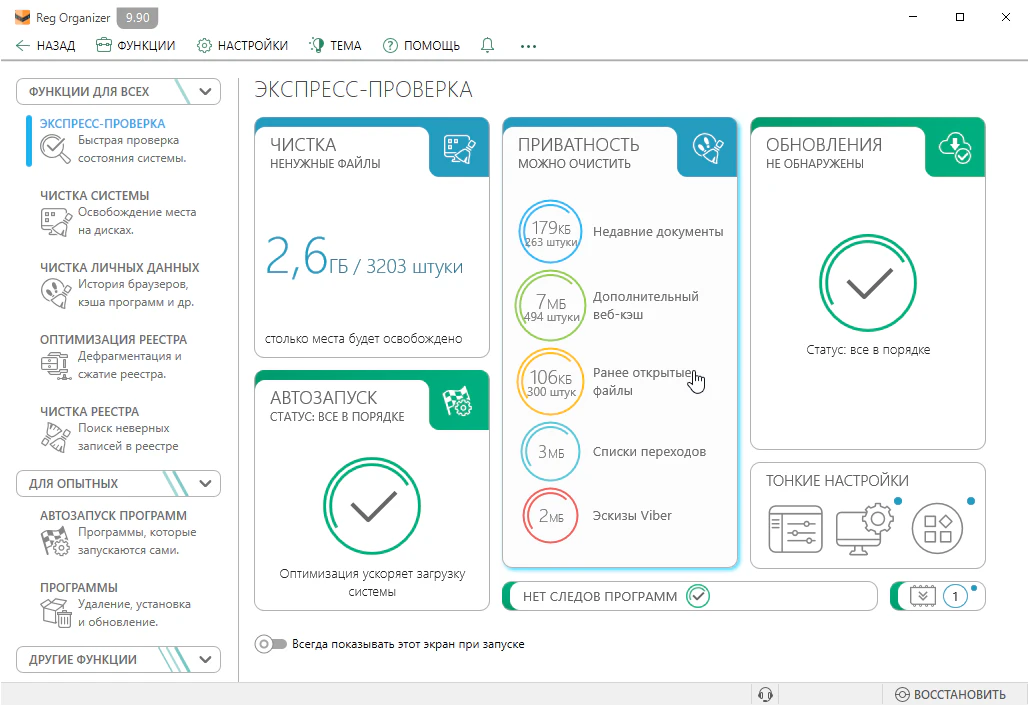This screenshot has height=706, width=1029.
Task: Toggle 'Всегда показывать этот экран при запуске'
Action: tap(271, 644)
